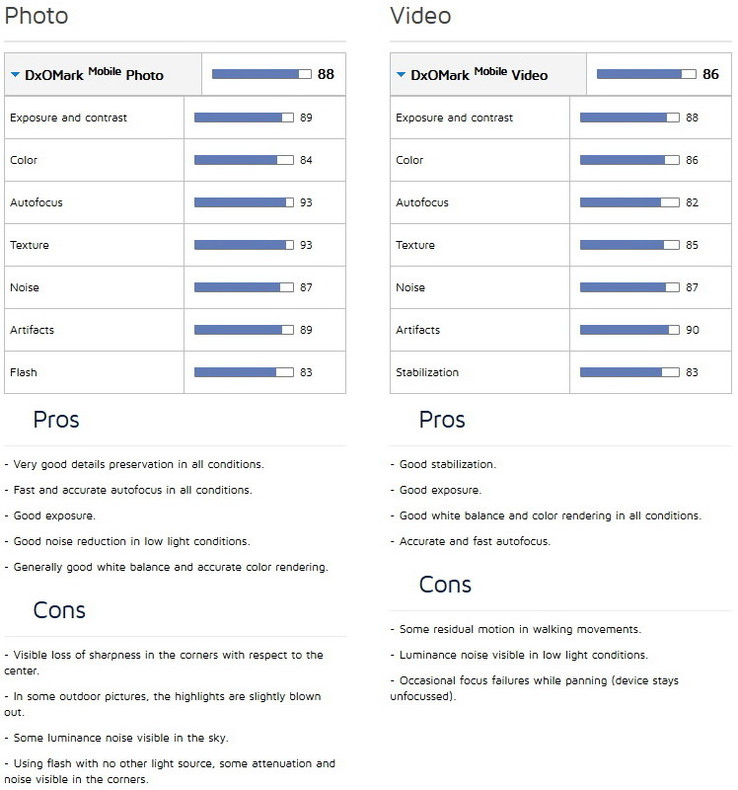Click the Photo Artifacts score bar

coord(243,330)
